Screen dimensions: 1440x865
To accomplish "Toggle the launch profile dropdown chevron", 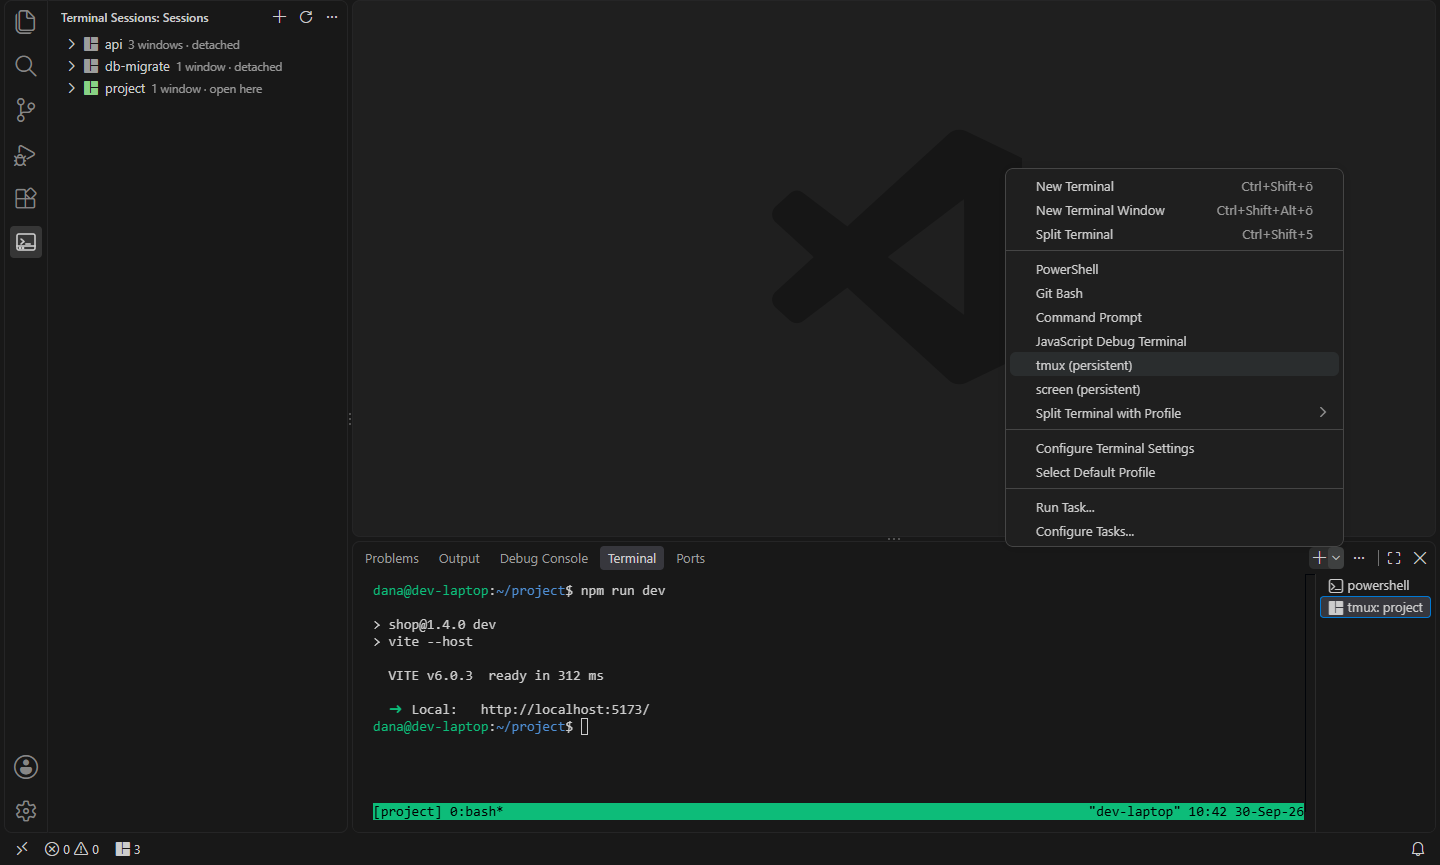I will click(1336, 558).
